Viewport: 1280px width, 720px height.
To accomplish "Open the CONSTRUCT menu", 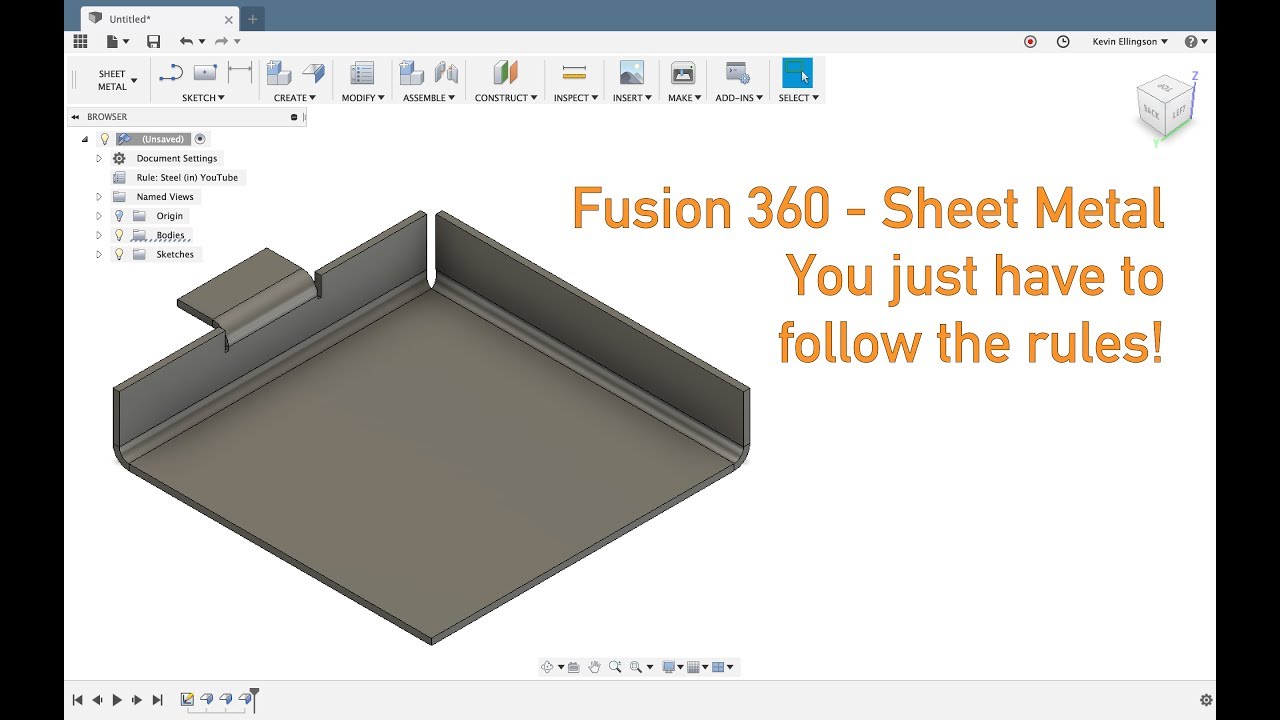I will pos(506,98).
